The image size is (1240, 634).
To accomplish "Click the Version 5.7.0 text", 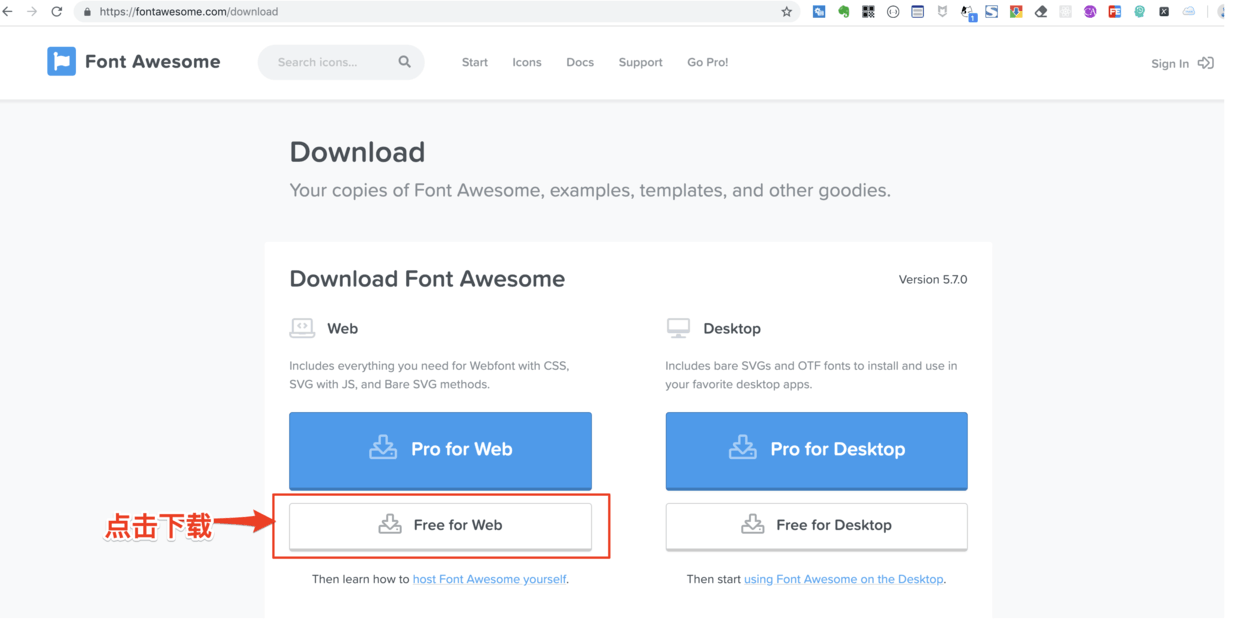I will pyautogui.click(x=933, y=280).
